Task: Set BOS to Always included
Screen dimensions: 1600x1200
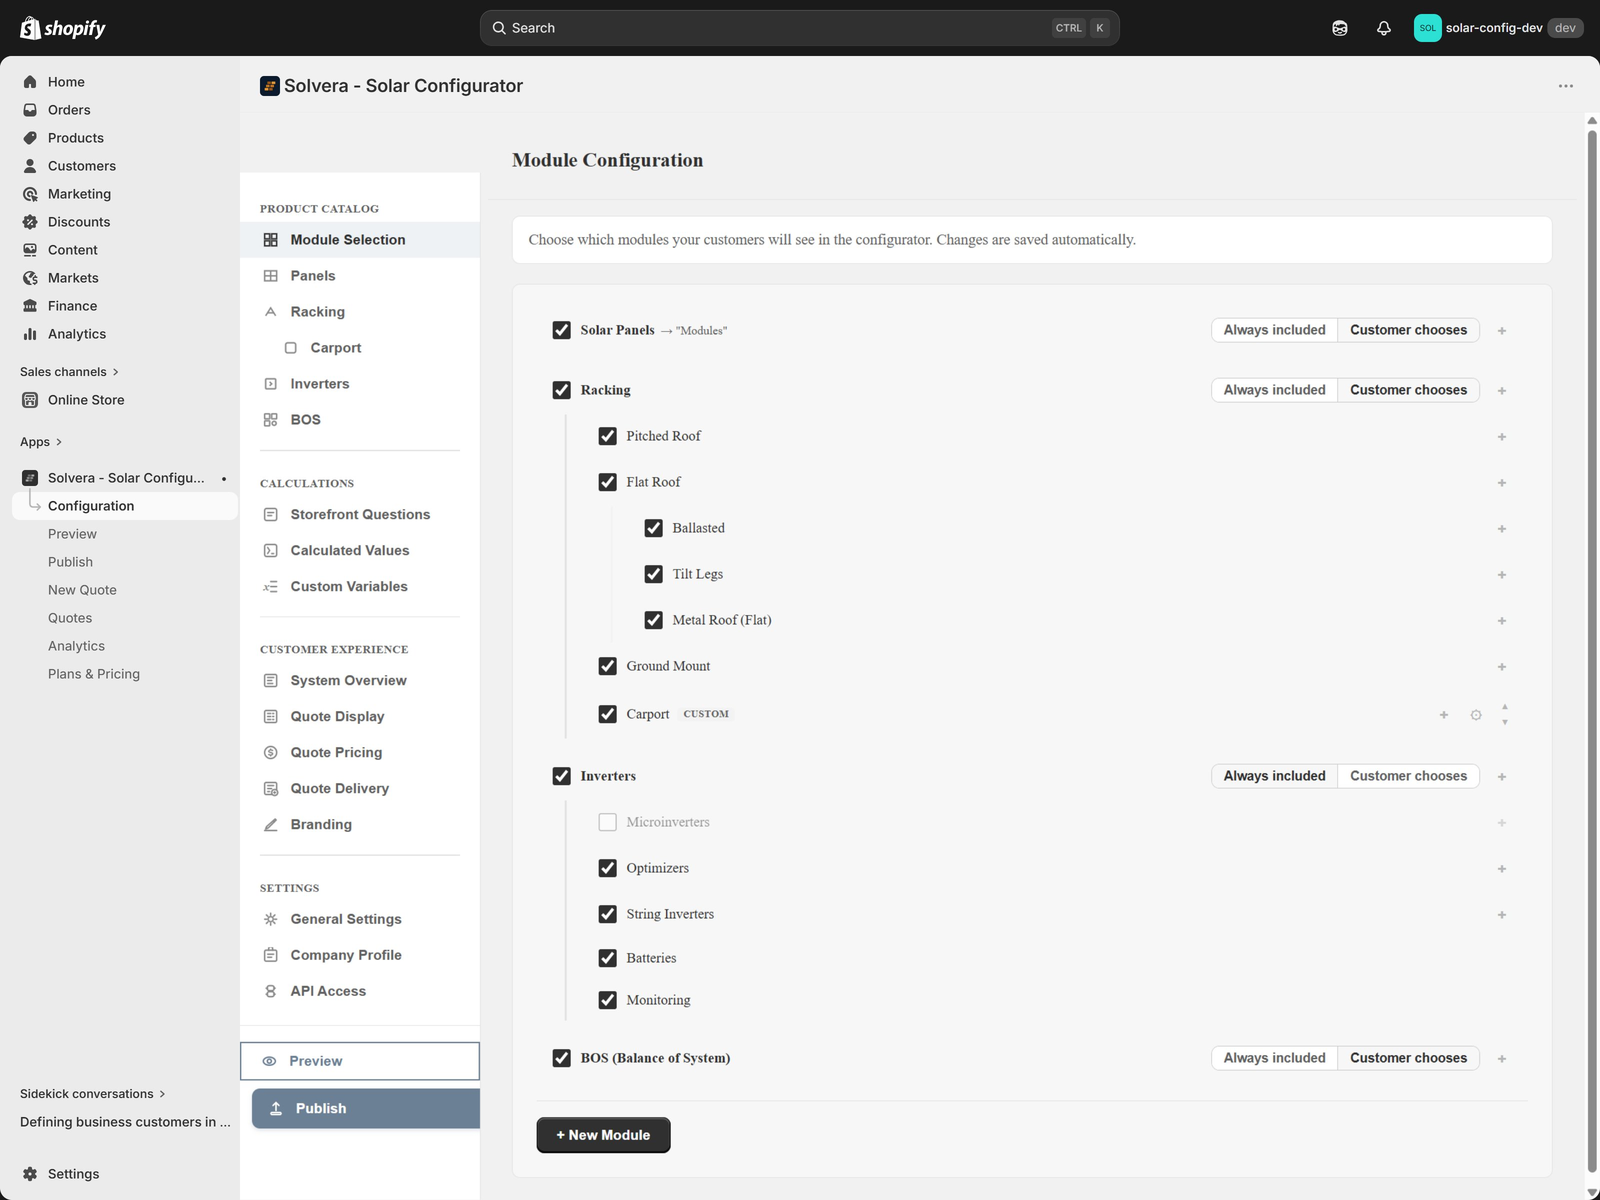Action: point(1274,1058)
